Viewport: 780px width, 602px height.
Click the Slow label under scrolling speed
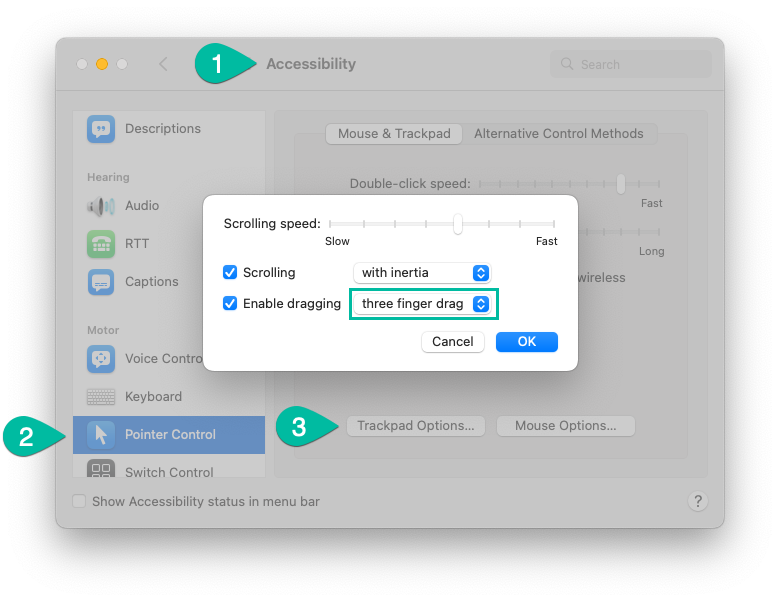(337, 241)
